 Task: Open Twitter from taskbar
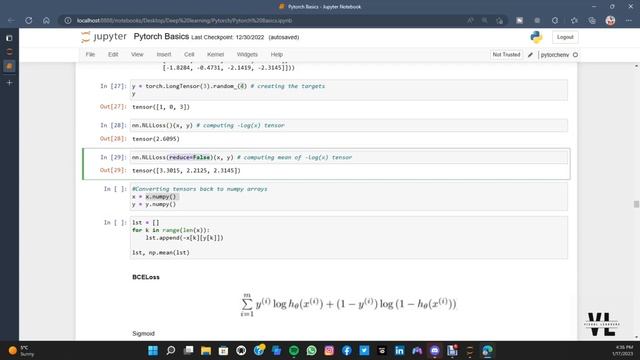pyautogui.click(x=364, y=351)
